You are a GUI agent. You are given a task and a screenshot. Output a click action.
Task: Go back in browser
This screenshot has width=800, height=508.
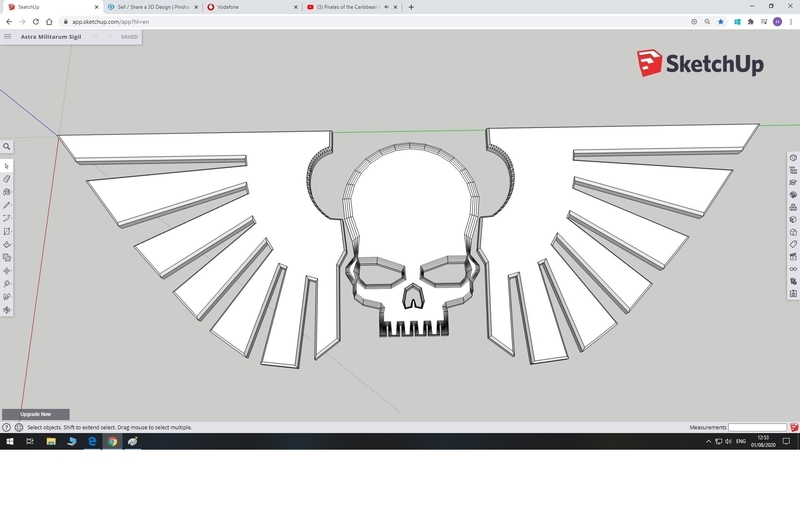pos(9,22)
